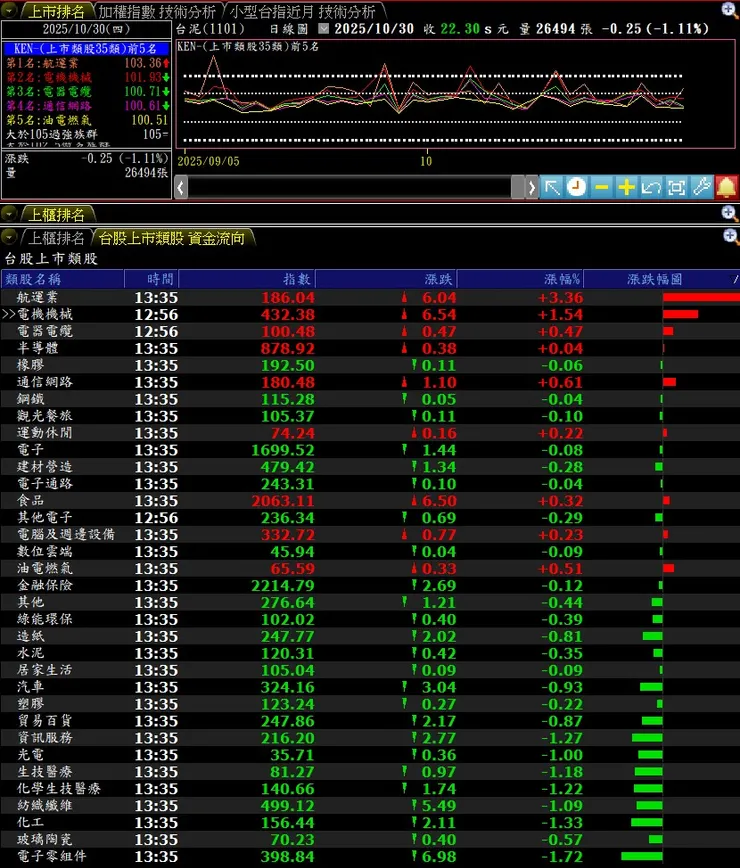Select 紡織纖維 sector row

click(370, 805)
